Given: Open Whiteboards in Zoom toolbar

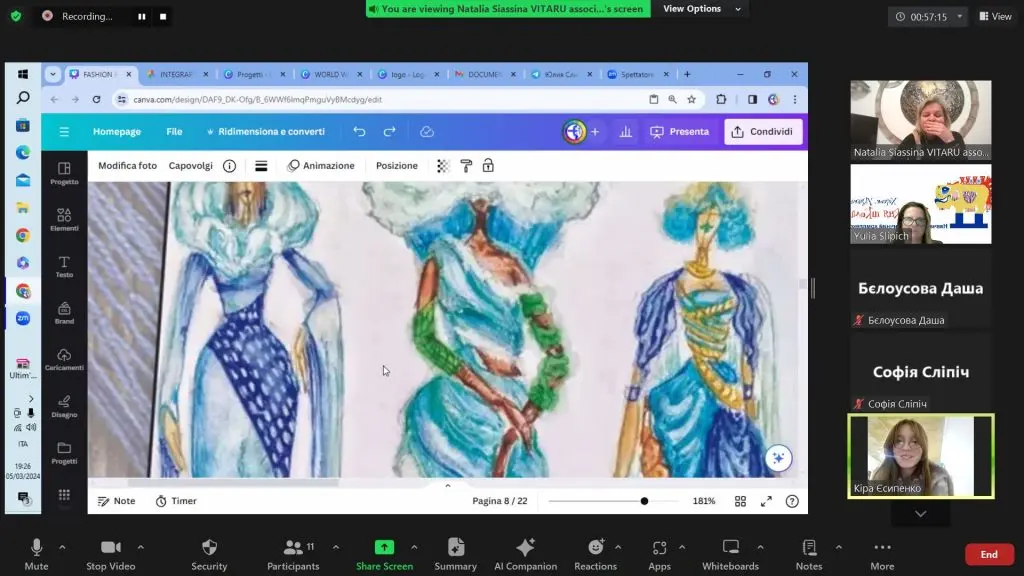Looking at the screenshot, I should (730, 548).
